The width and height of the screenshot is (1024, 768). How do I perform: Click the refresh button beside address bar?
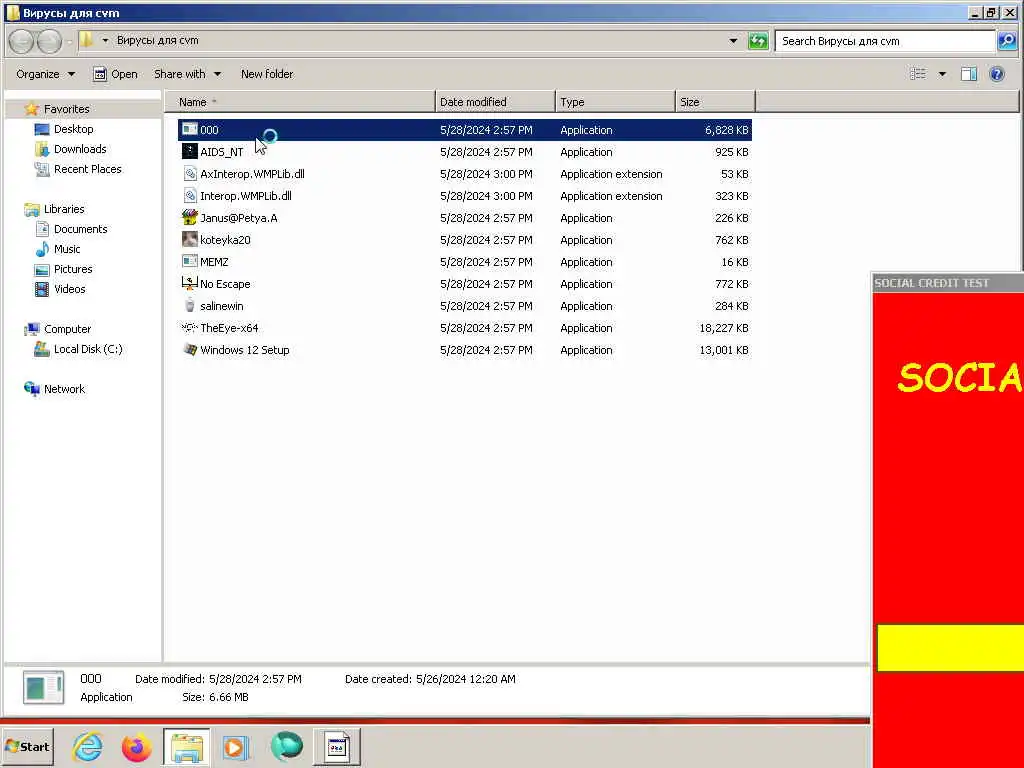[758, 41]
